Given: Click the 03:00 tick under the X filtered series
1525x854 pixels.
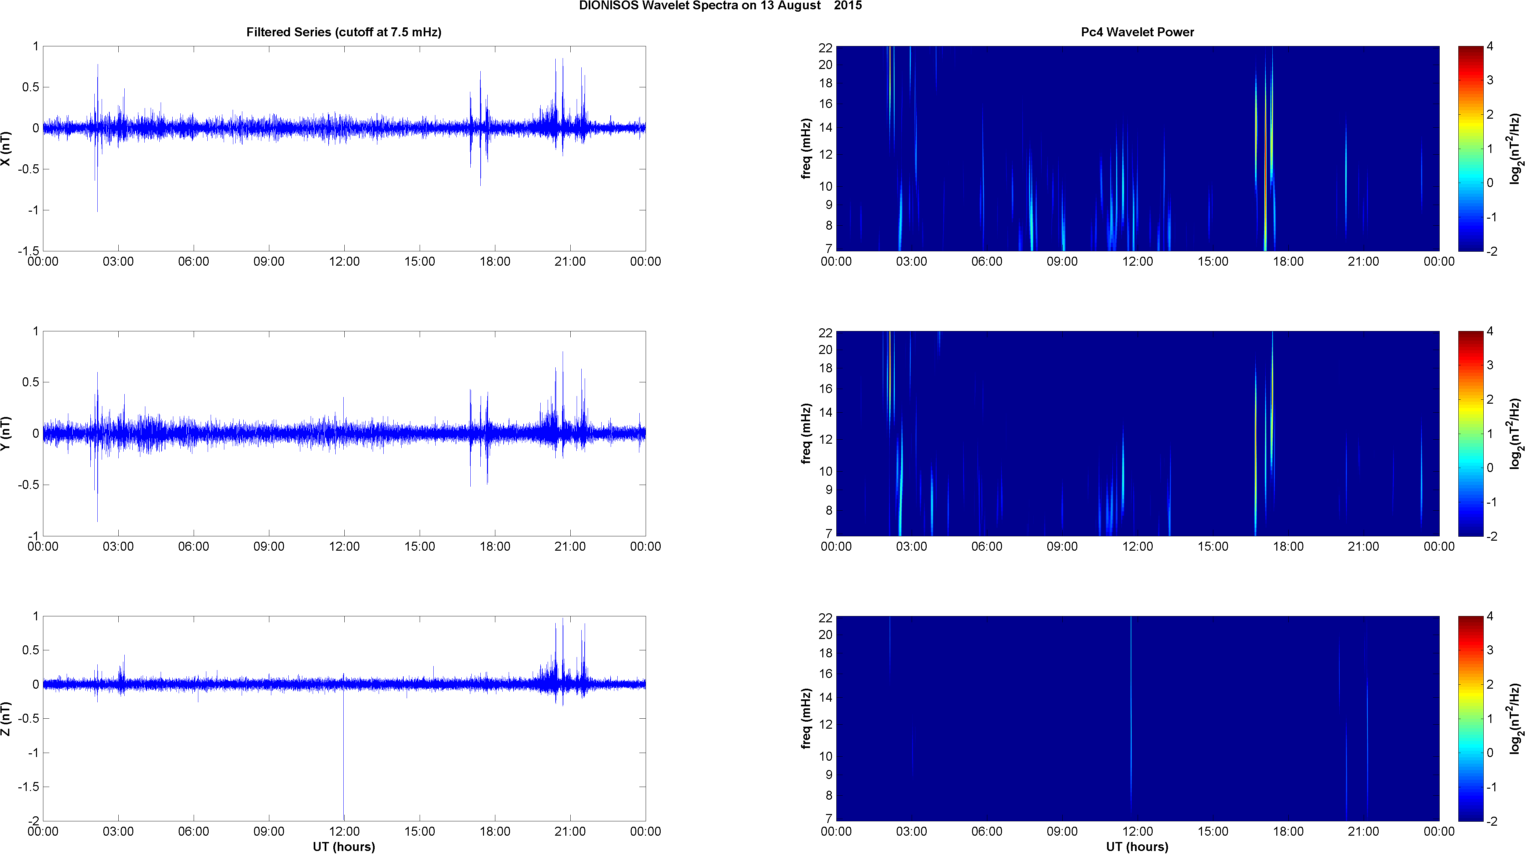Looking at the screenshot, I should pos(118,261).
